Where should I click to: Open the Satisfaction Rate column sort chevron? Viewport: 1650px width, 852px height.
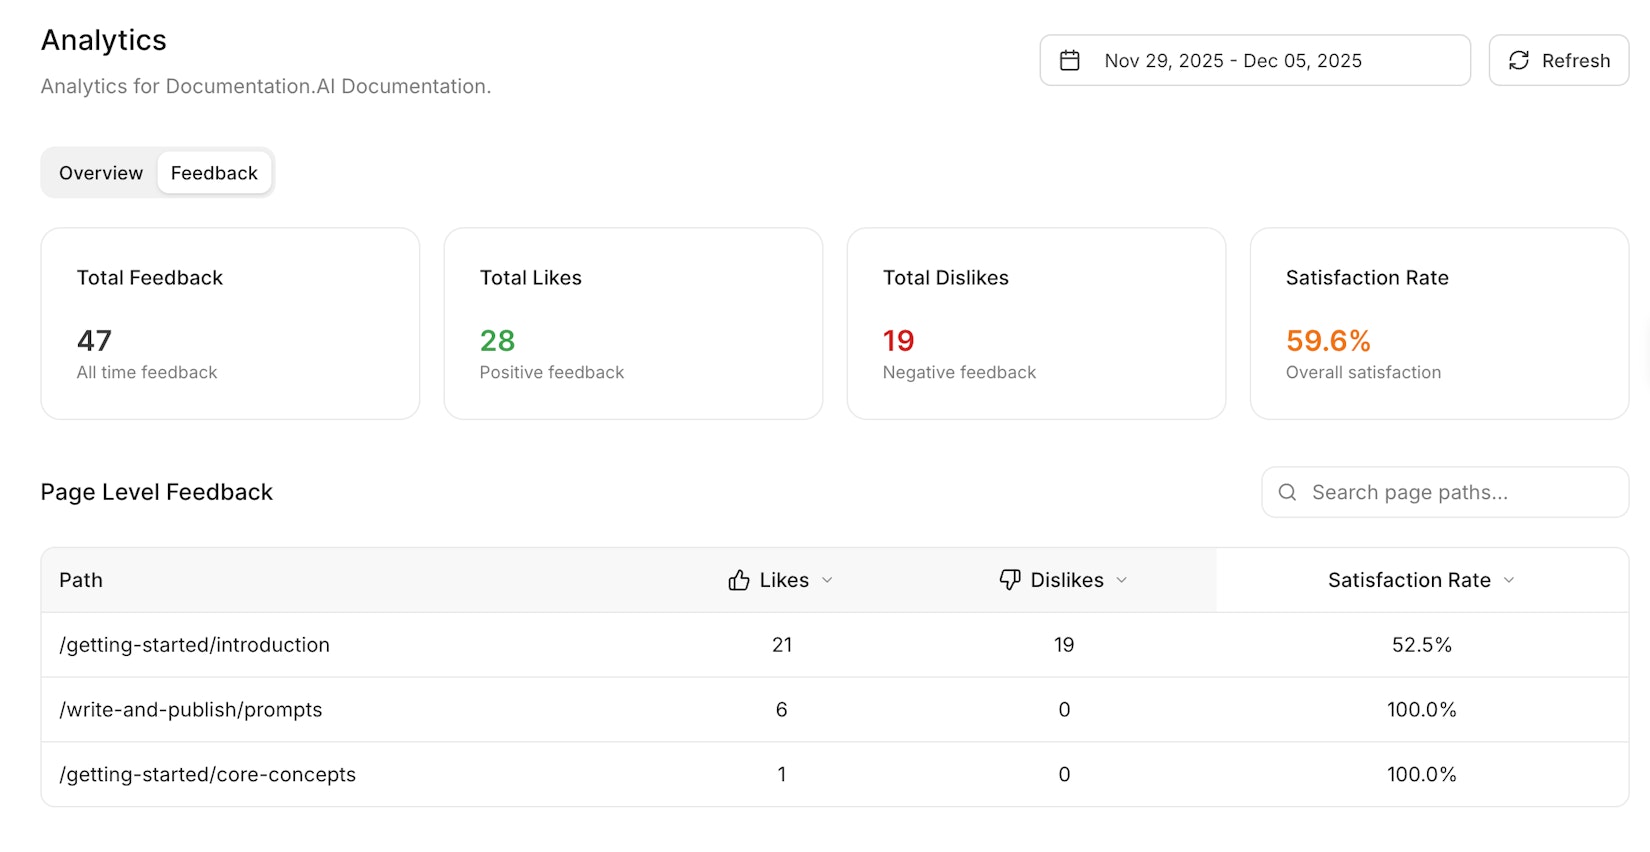point(1508,580)
